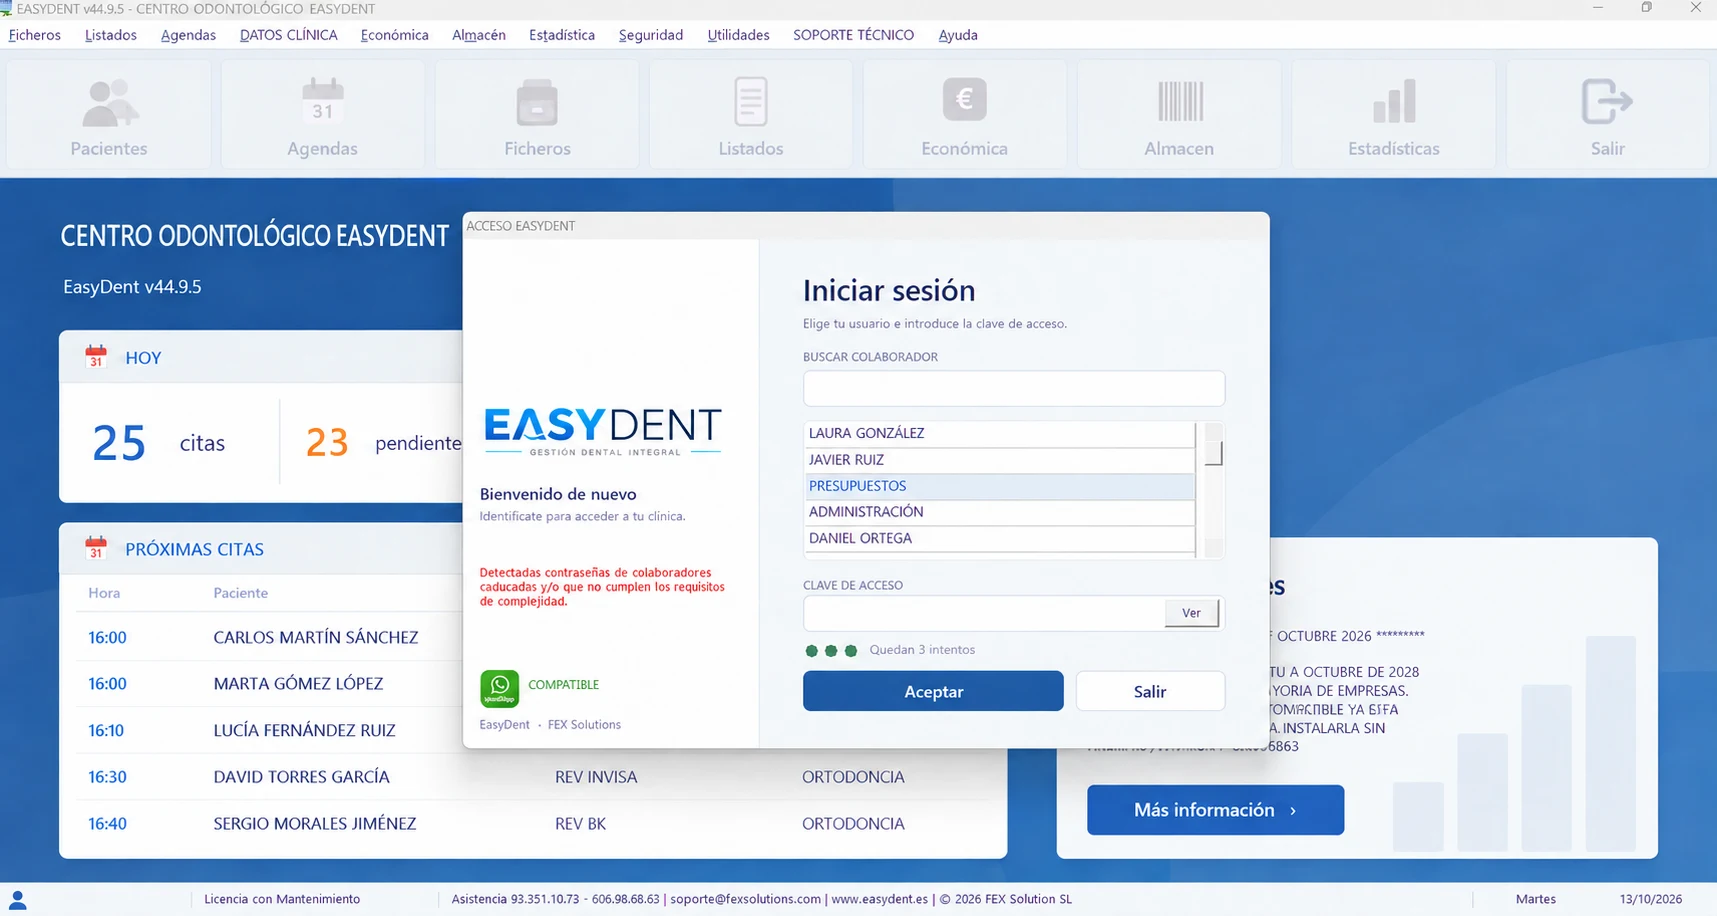Open the Listados menu
This screenshot has height=916, width=1717.
click(111, 35)
